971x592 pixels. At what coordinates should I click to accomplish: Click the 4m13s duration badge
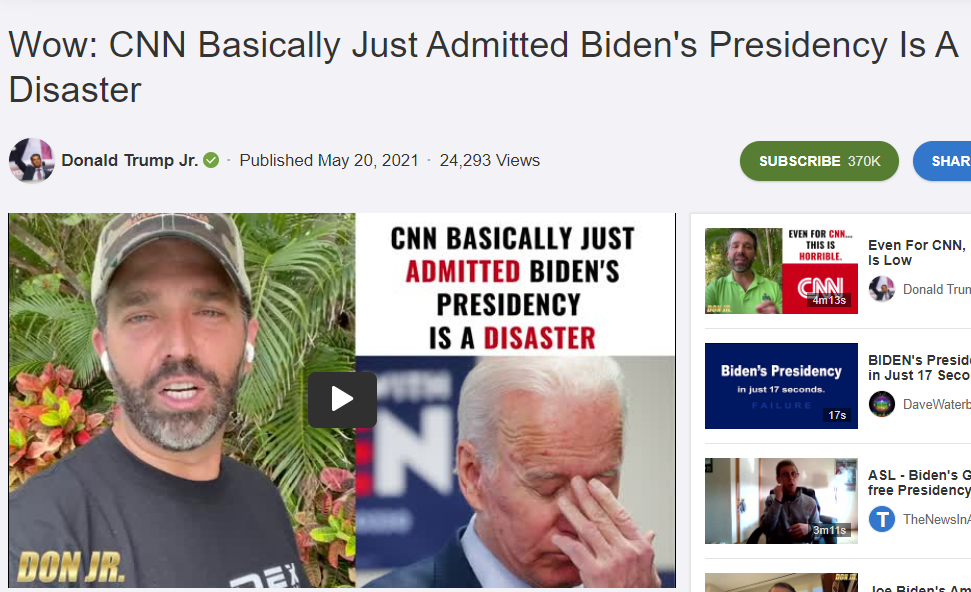[x=829, y=300]
